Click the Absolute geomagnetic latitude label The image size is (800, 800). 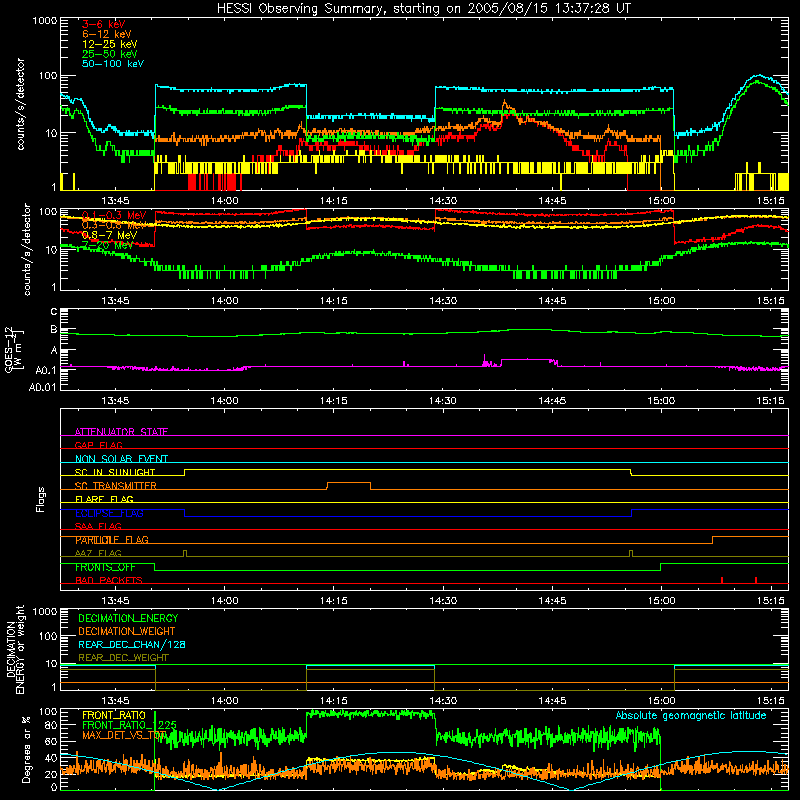click(691, 715)
